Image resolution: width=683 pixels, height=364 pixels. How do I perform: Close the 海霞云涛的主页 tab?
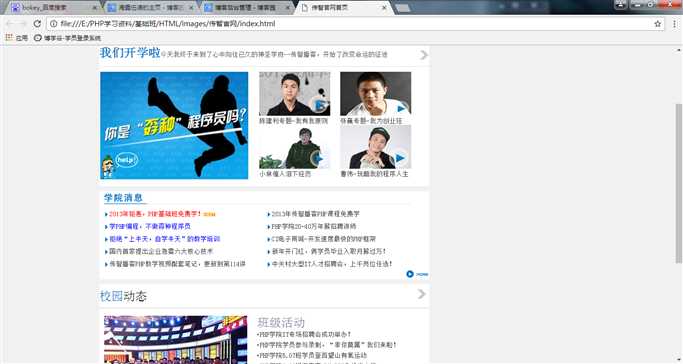[191, 8]
